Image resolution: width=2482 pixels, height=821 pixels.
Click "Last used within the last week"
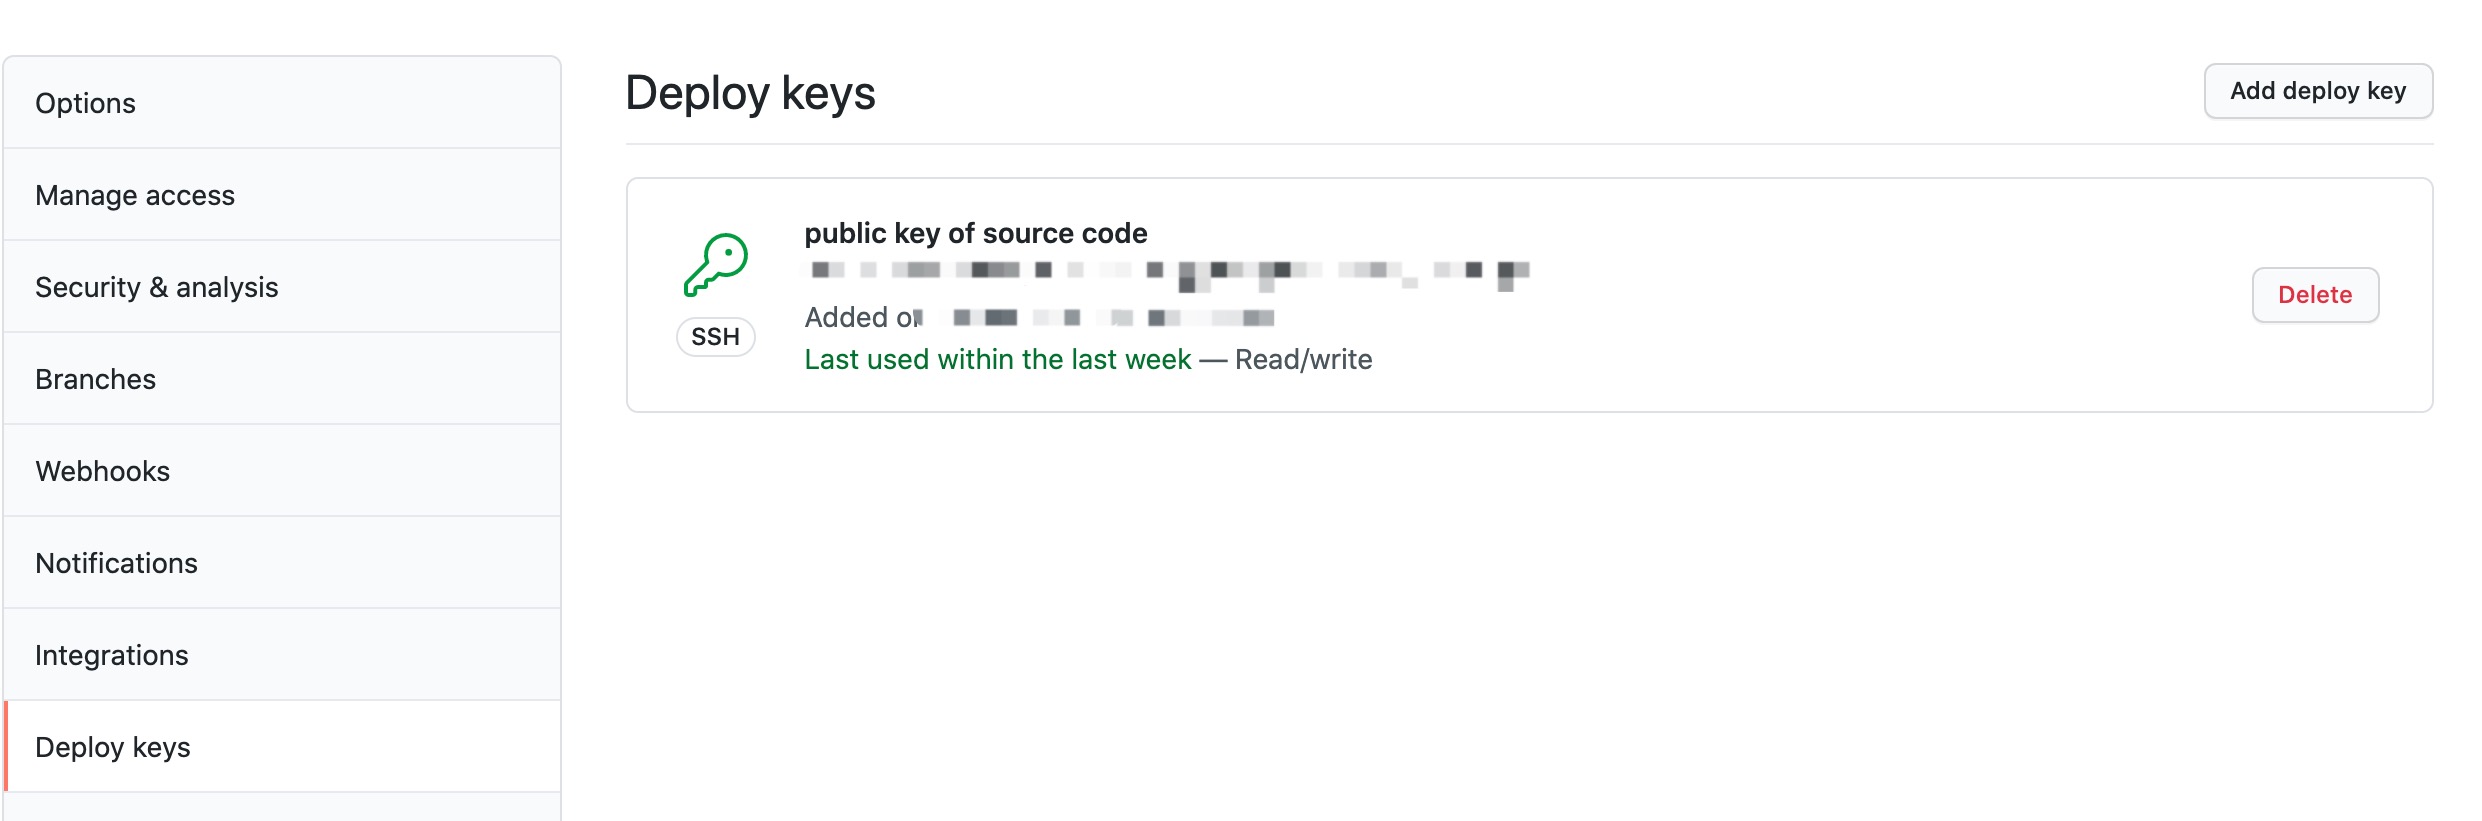click(998, 359)
